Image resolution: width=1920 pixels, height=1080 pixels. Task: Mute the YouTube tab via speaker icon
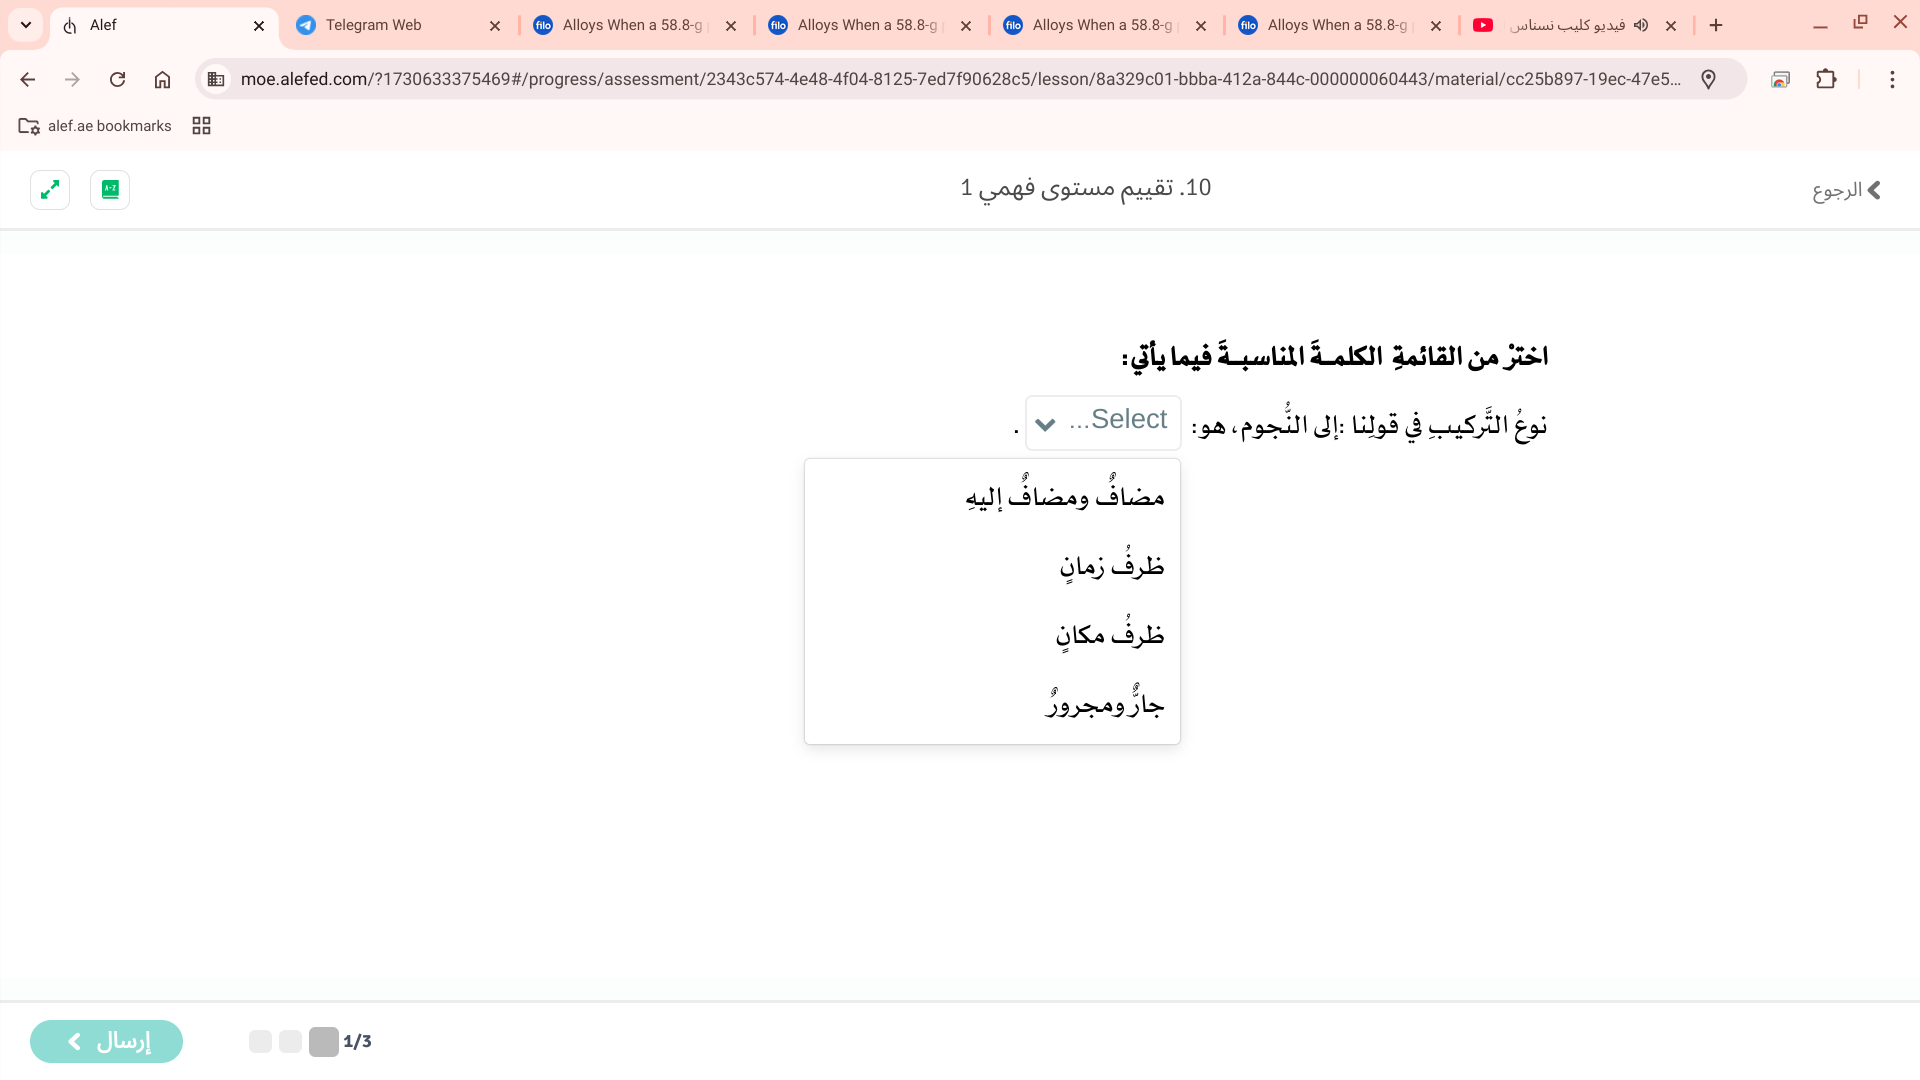[x=1641, y=25]
